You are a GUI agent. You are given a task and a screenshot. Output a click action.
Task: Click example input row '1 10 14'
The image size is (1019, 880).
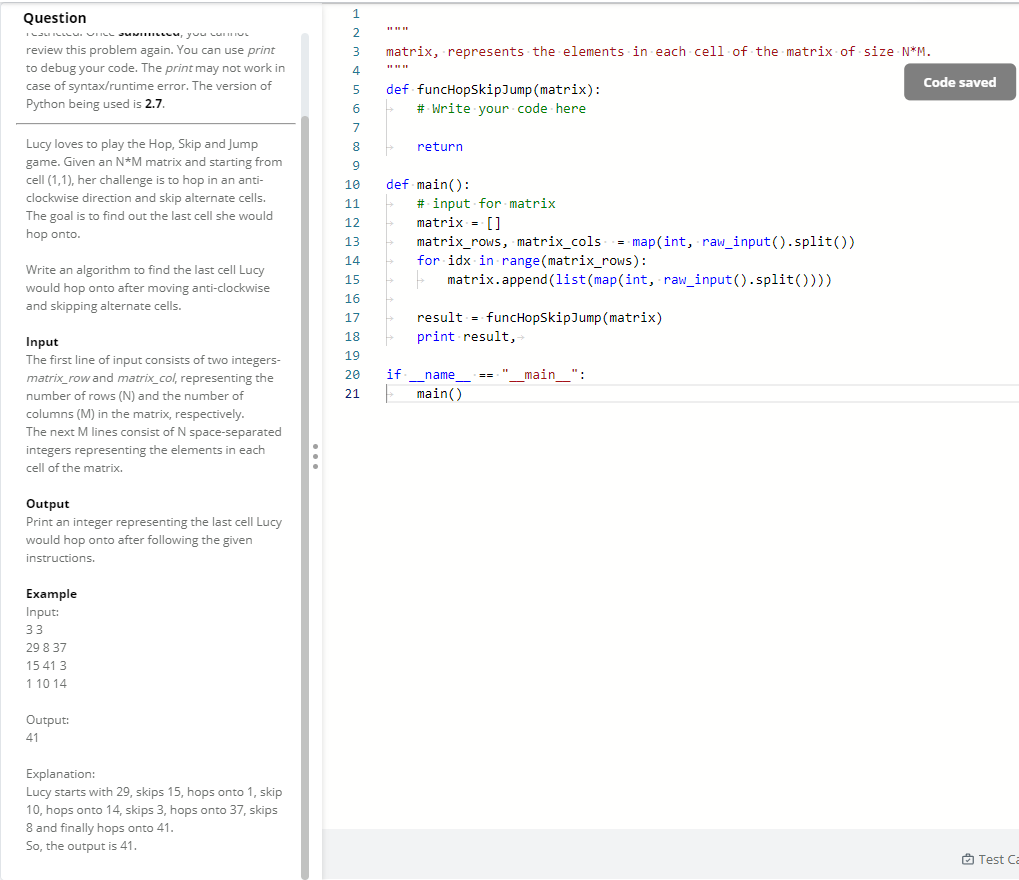(x=46, y=684)
